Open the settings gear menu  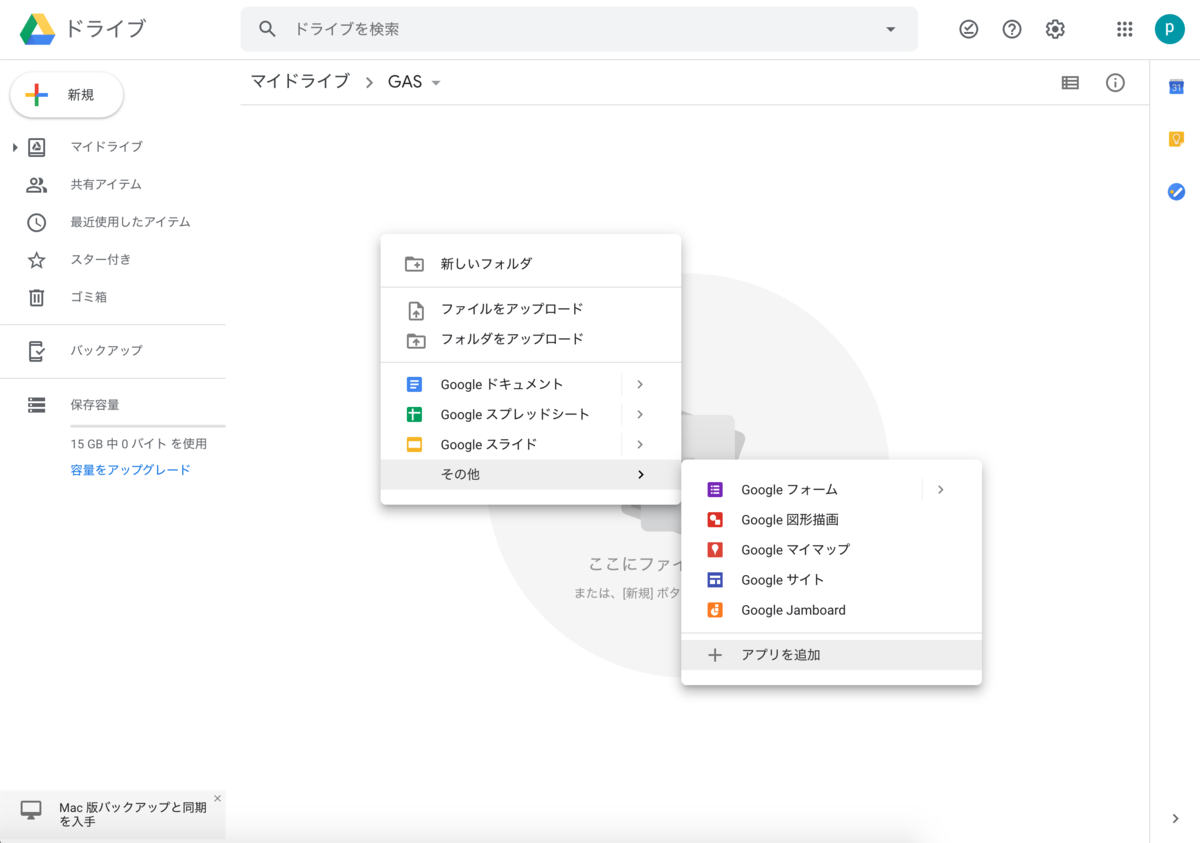[1055, 29]
